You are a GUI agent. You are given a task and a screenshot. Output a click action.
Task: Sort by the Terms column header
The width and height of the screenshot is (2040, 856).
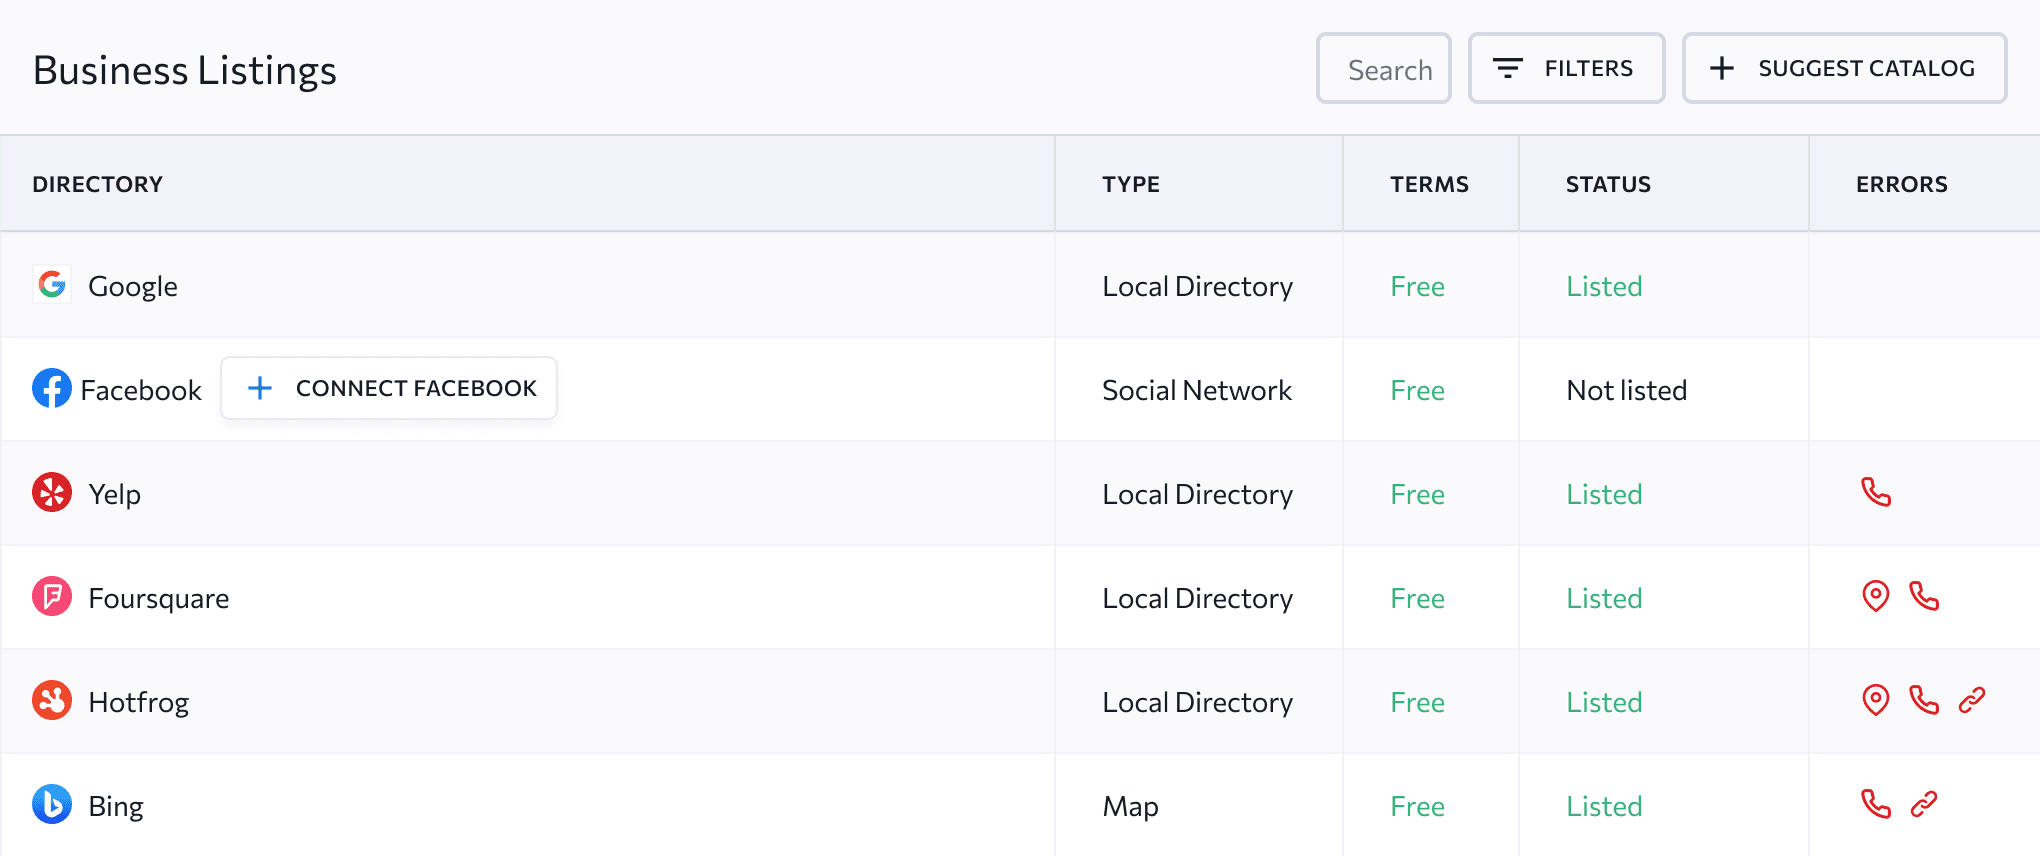tap(1429, 184)
